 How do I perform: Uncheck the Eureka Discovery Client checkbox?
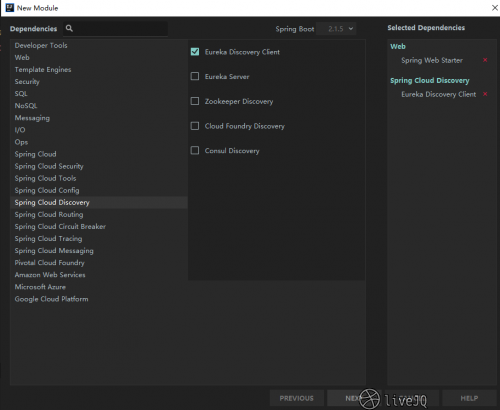tap(195, 52)
